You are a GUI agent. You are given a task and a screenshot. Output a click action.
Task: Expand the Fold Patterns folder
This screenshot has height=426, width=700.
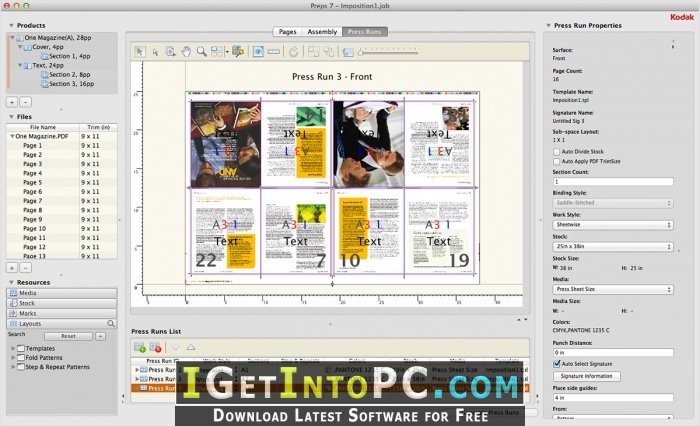pyautogui.click(x=13, y=358)
